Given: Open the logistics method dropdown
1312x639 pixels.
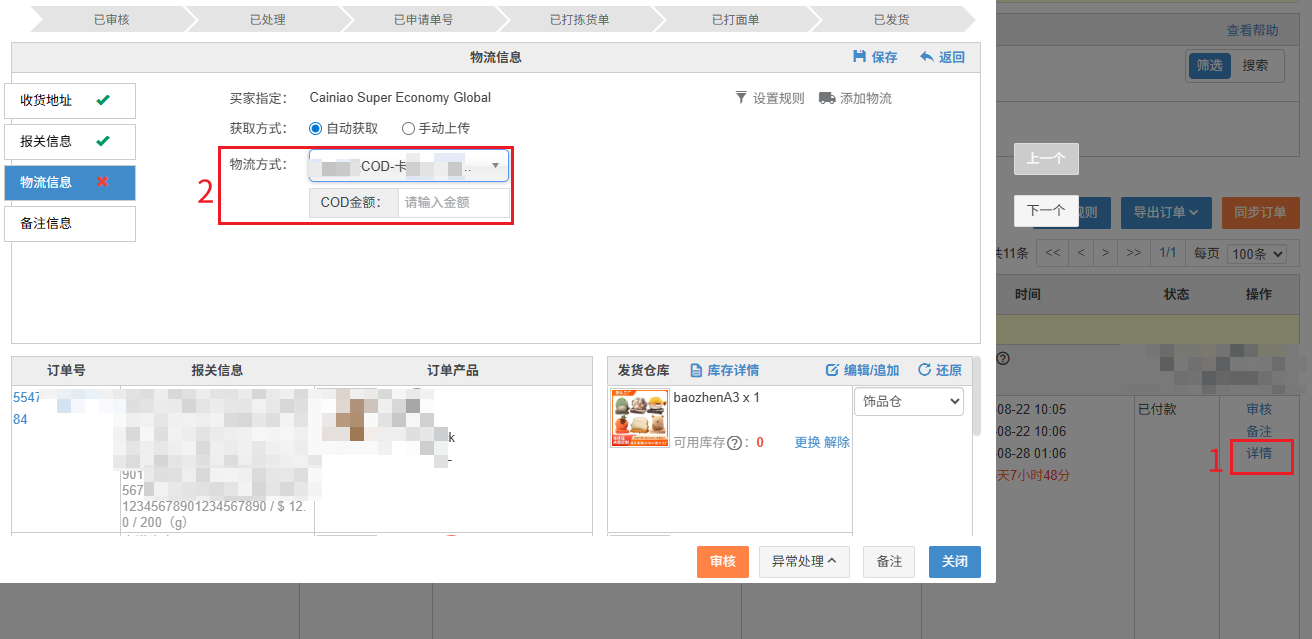Looking at the screenshot, I should click(408, 166).
